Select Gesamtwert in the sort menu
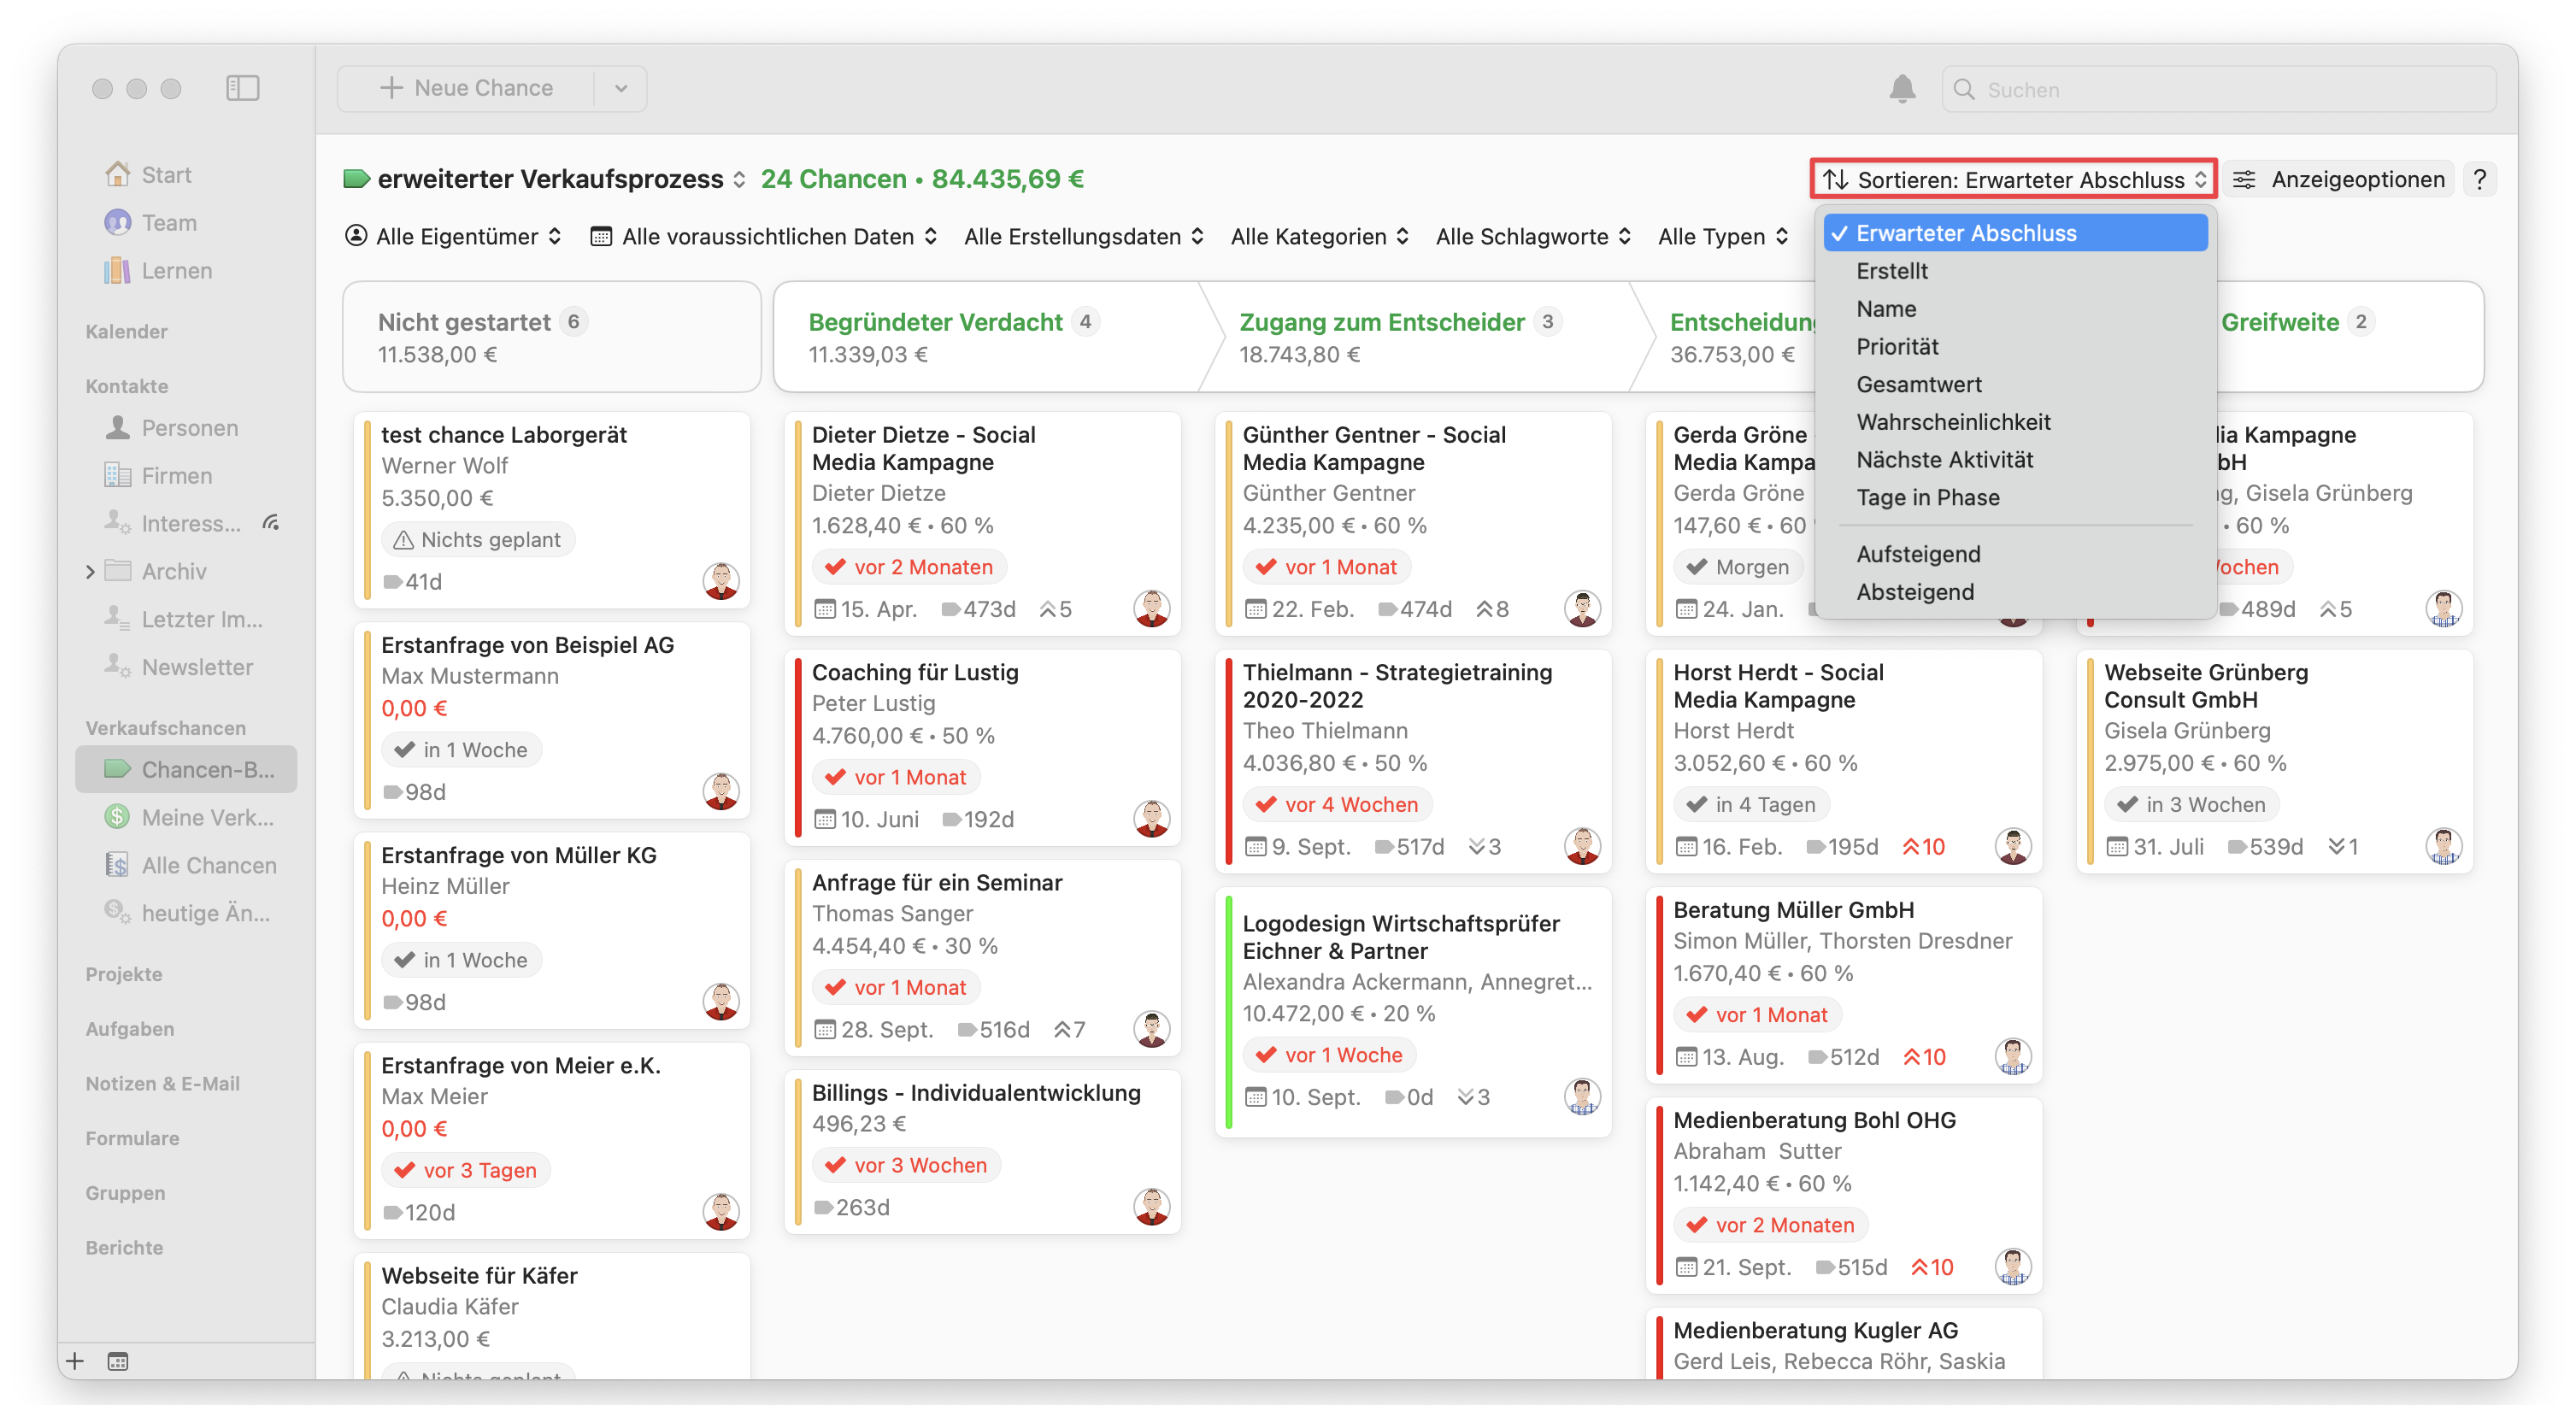 tap(1918, 384)
